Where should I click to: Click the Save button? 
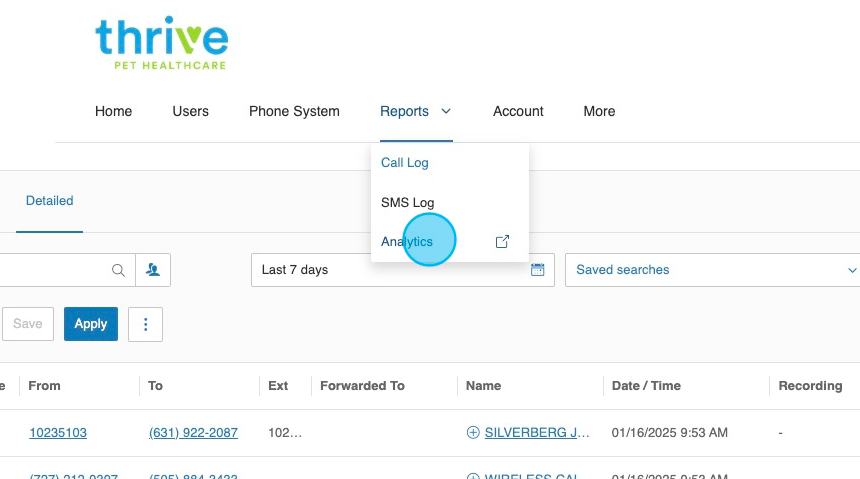coord(28,324)
